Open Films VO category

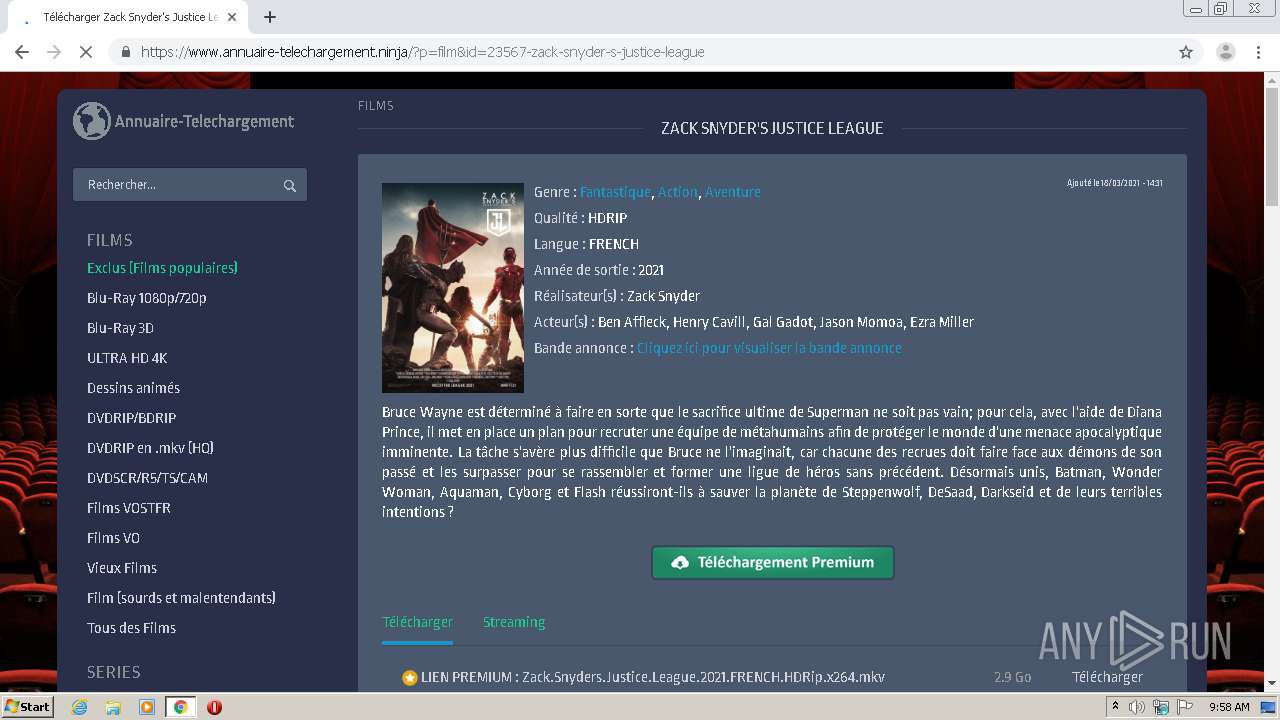click(113, 538)
